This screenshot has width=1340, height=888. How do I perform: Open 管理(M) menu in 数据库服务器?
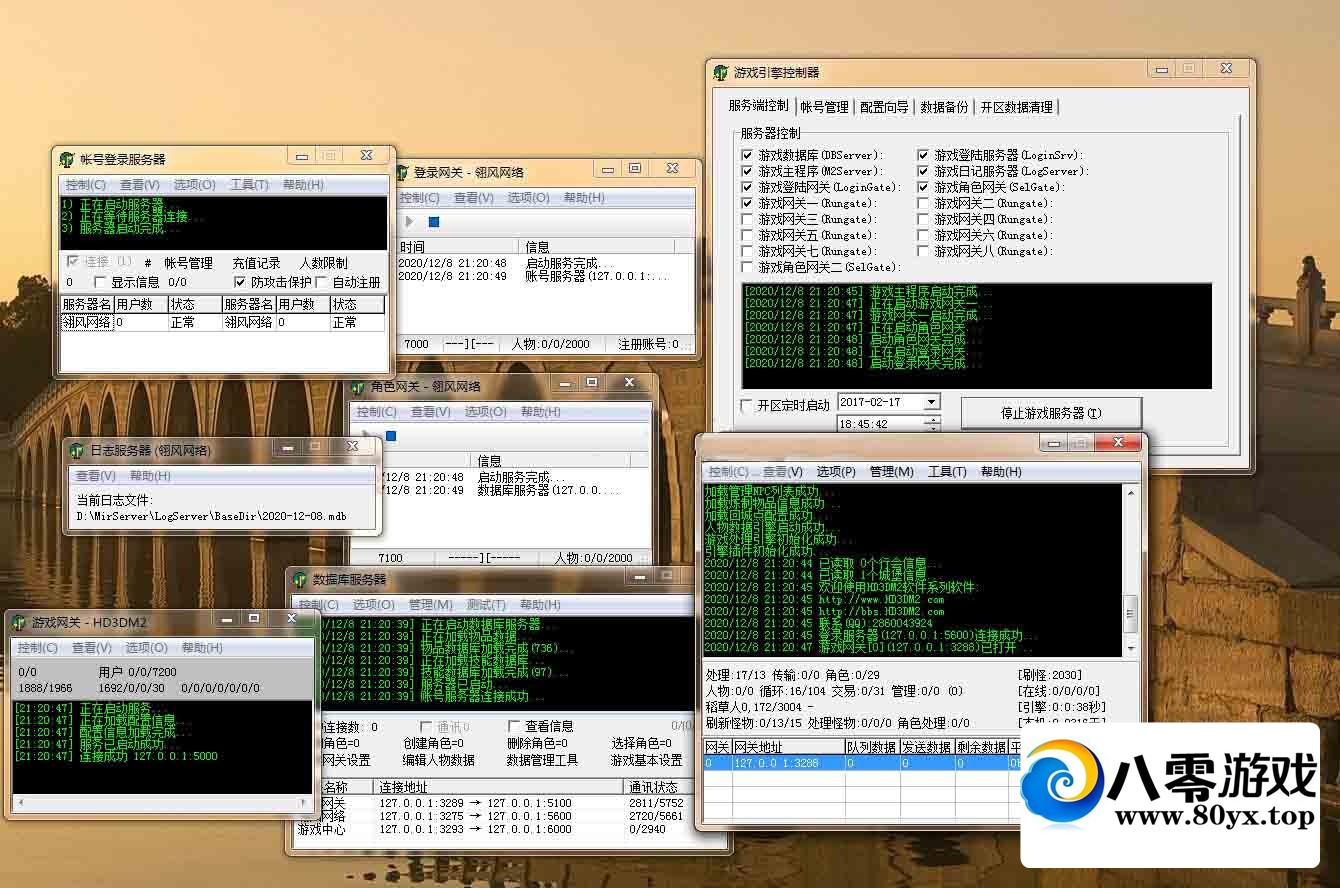pyautogui.click(x=430, y=605)
